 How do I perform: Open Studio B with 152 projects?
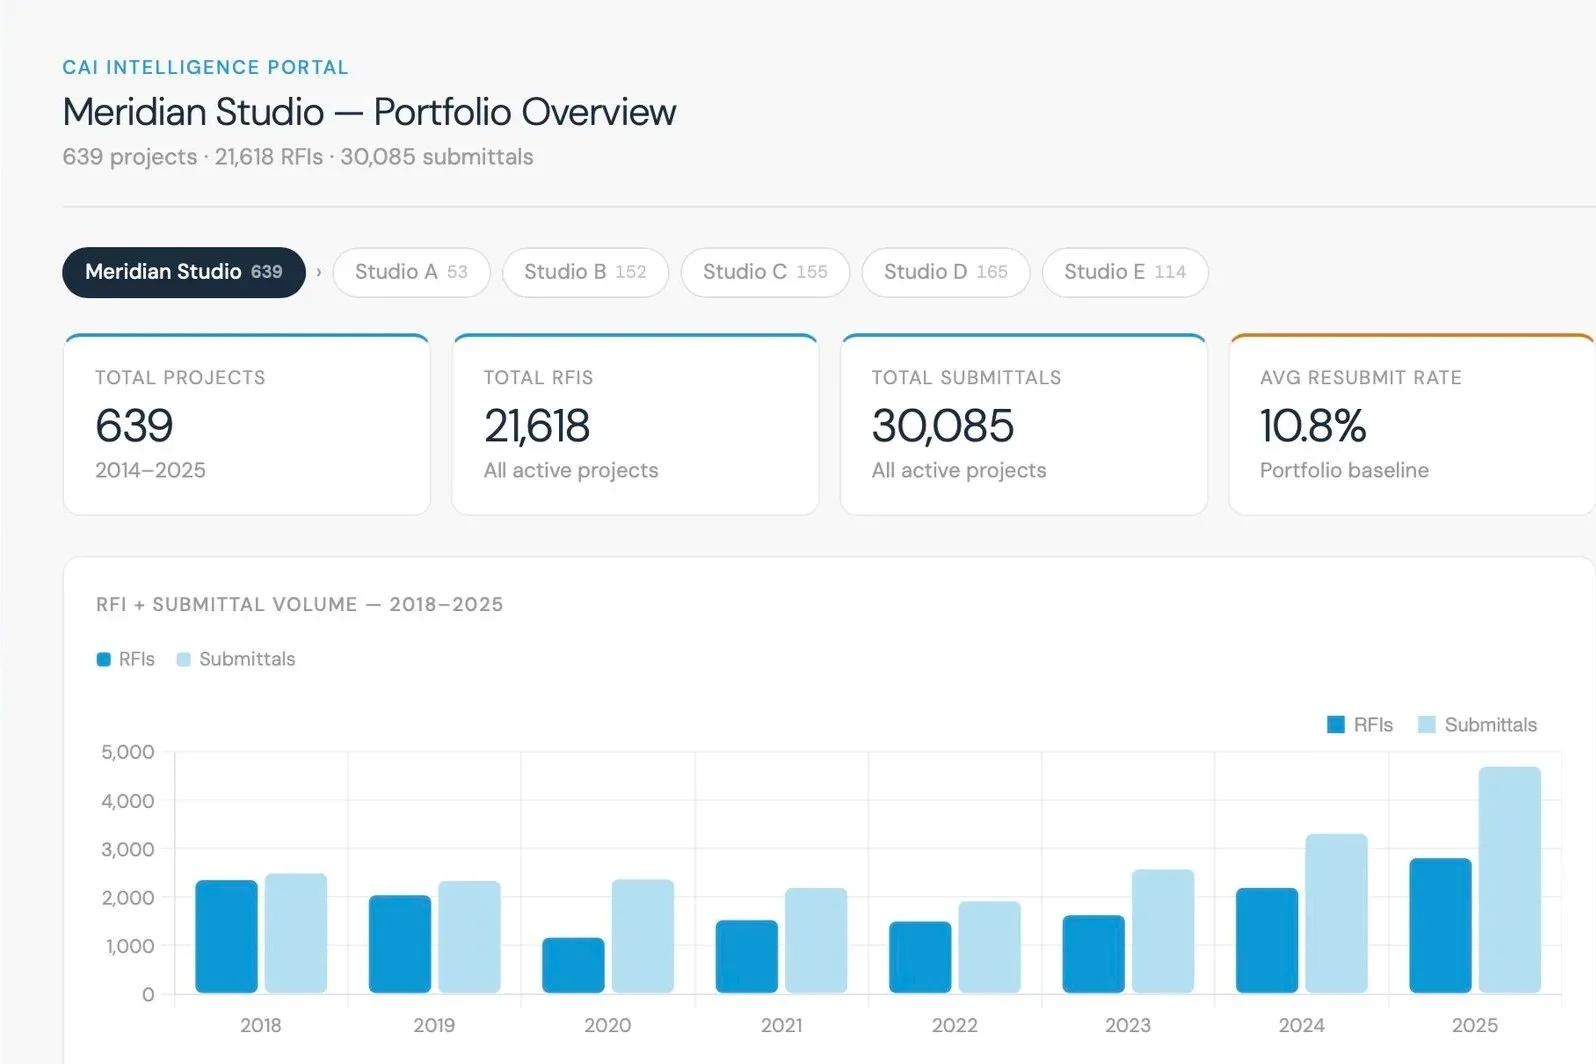(x=585, y=272)
